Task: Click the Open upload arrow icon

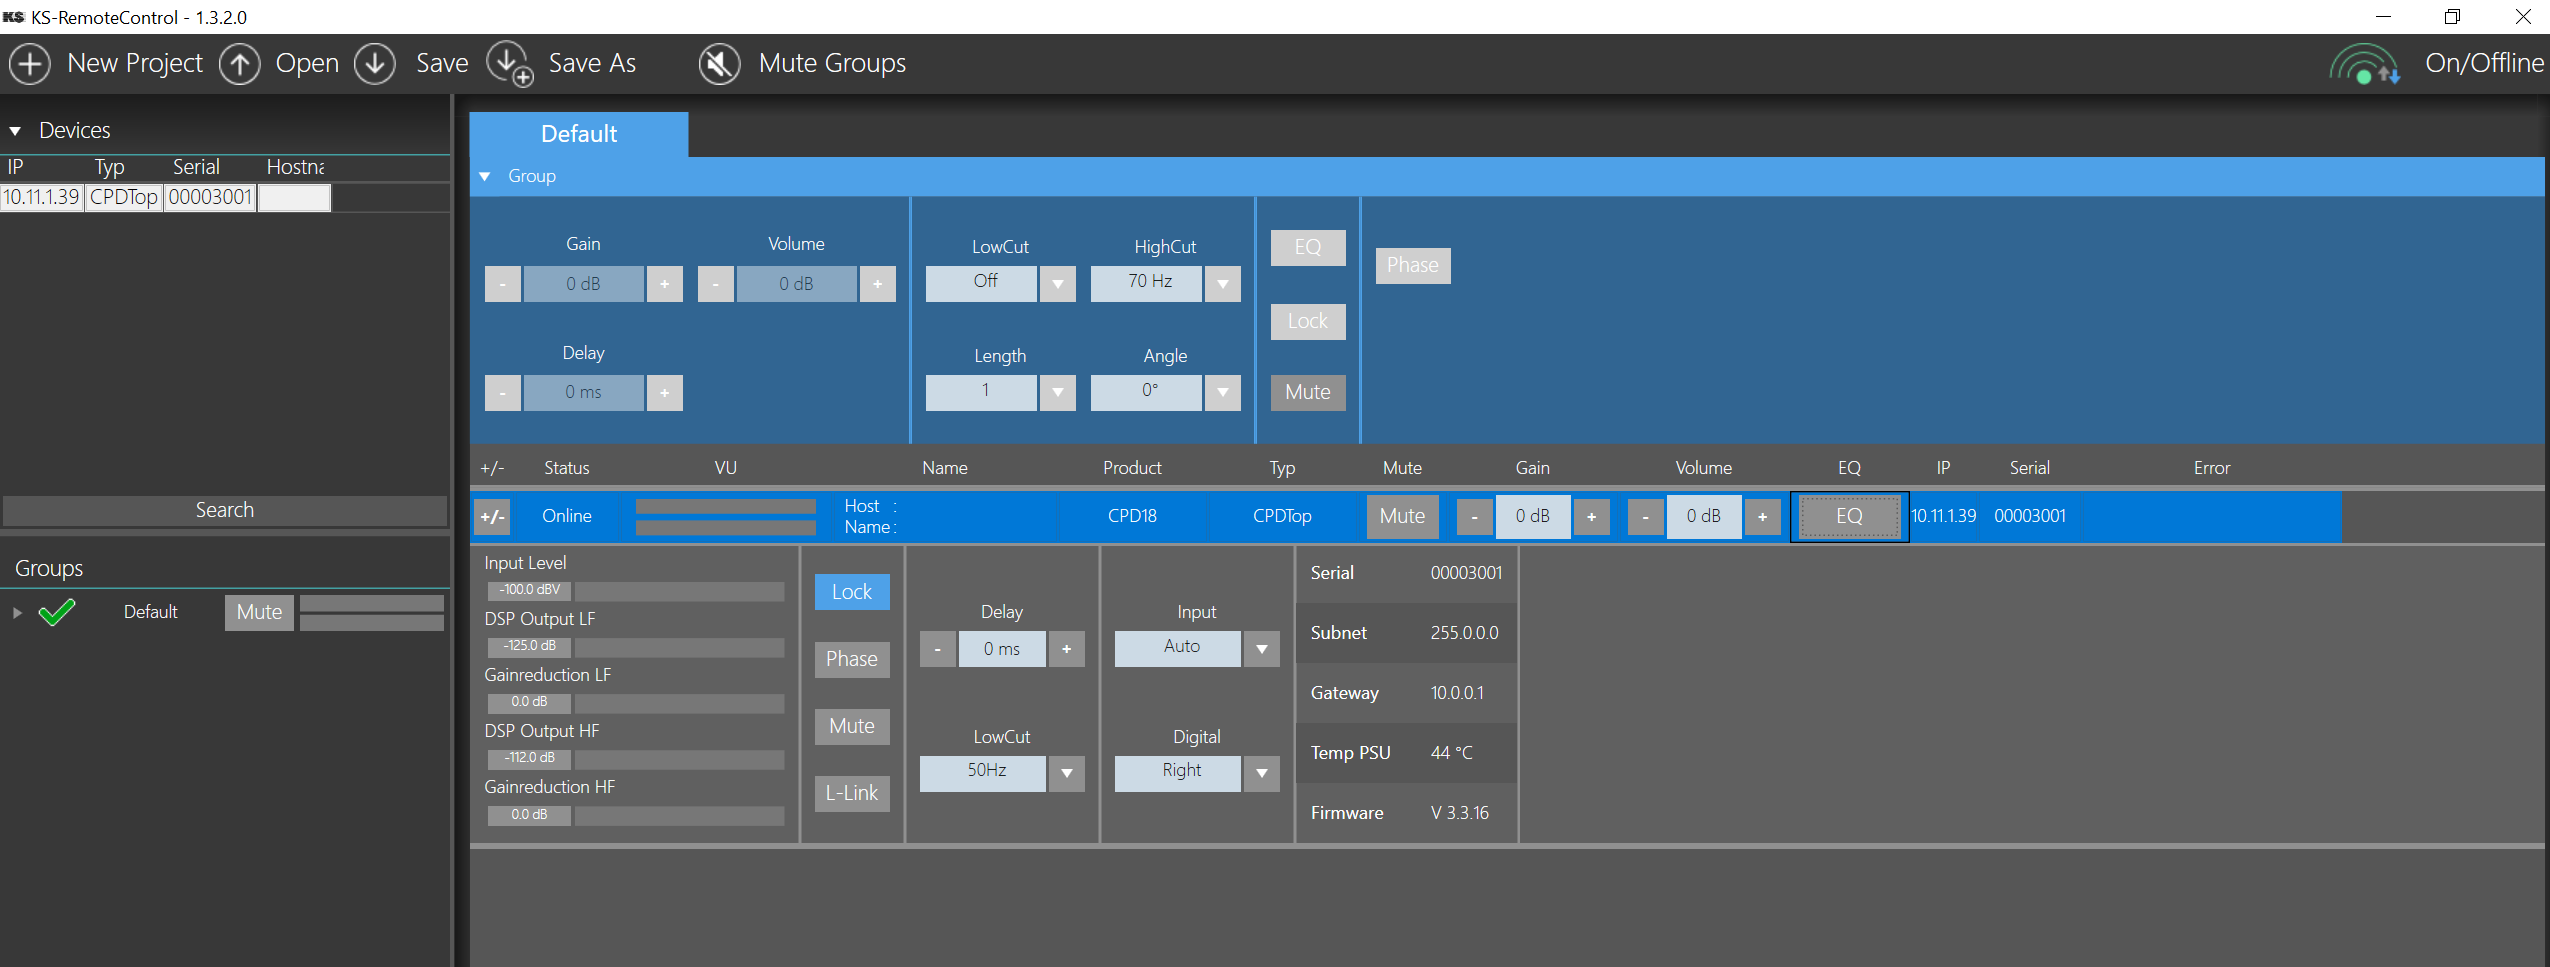Action: (240, 64)
